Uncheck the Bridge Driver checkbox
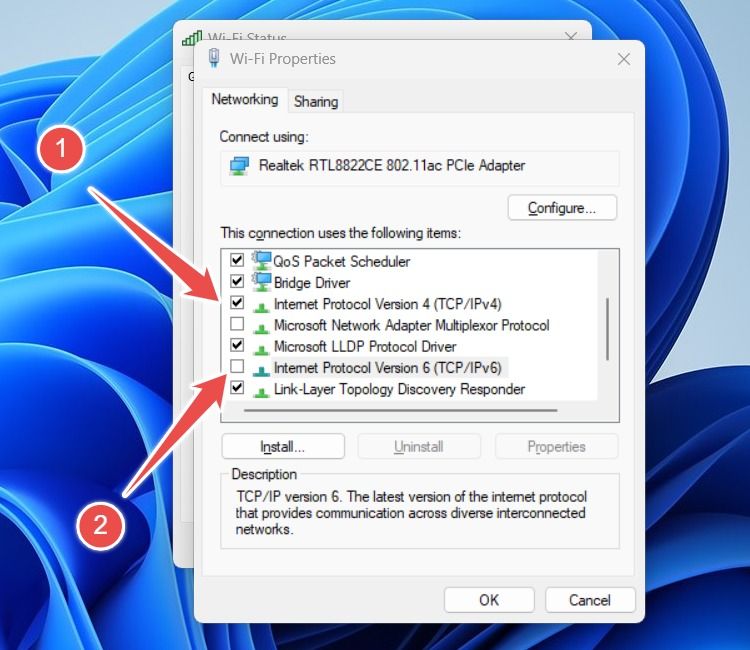The height and width of the screenshot is (650, 750). [x=237, y=281]
